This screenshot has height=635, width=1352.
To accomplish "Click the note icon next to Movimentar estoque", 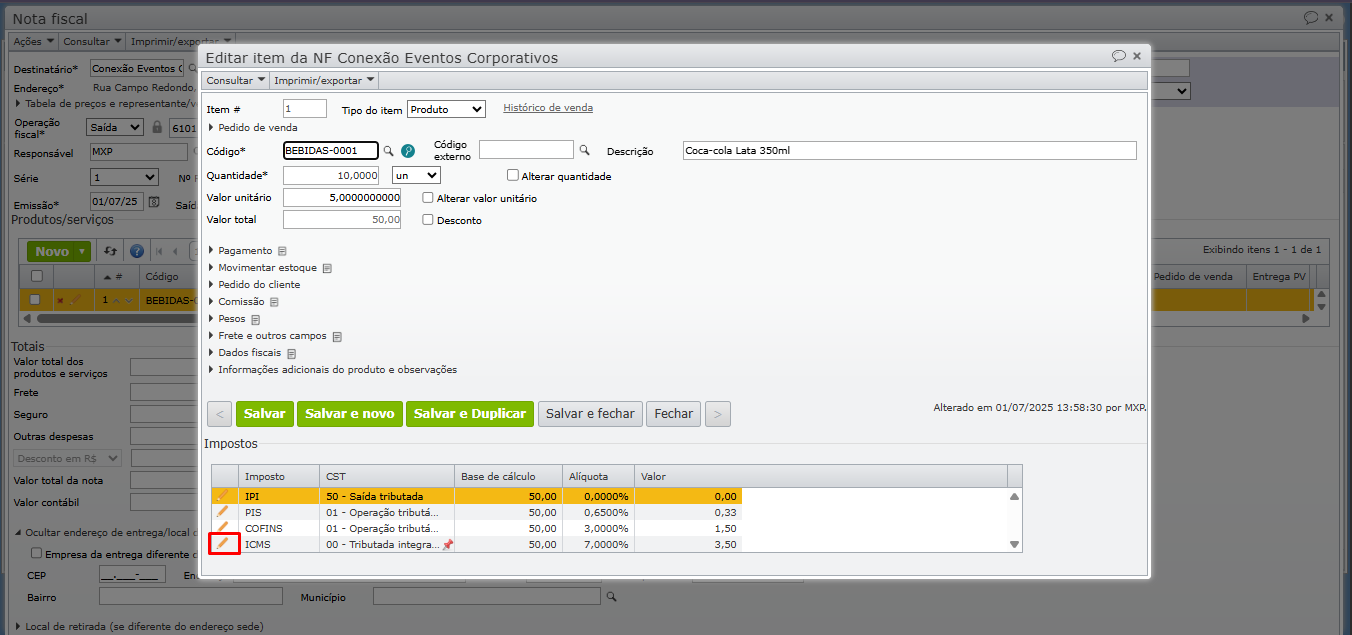I will click(x=327, y=268).
